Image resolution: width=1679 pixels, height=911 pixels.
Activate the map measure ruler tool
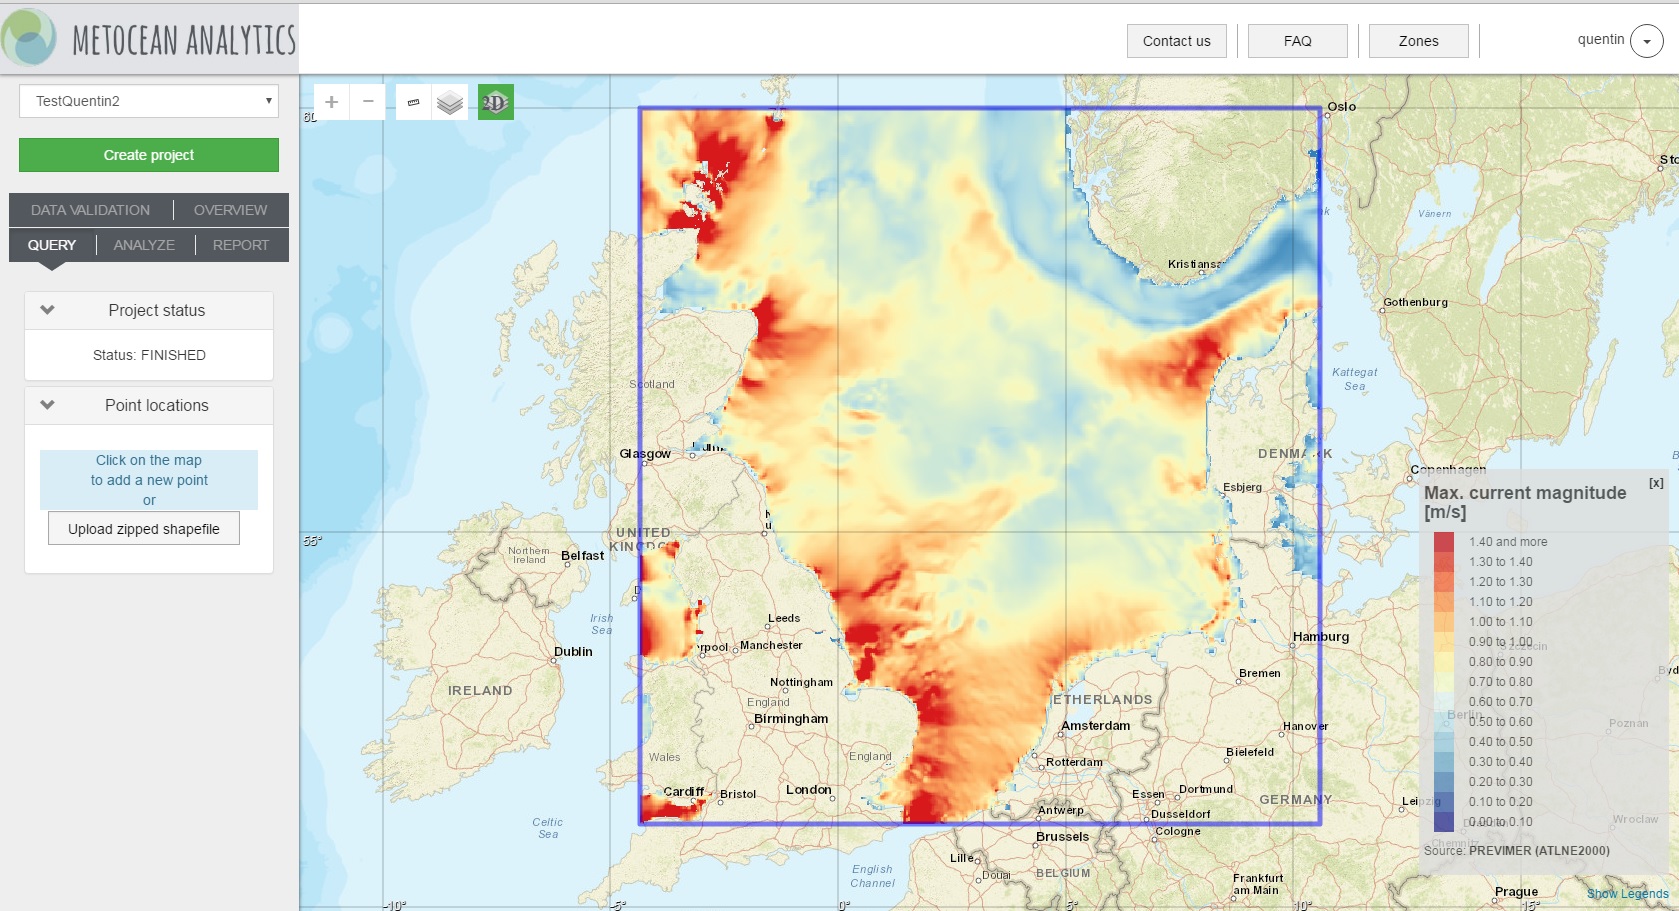tap(413, 102)
